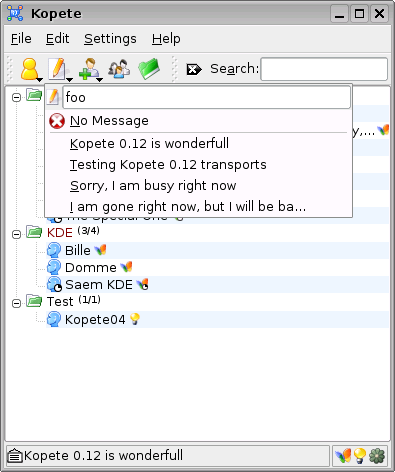Click the MSN butterfly account icon in status bar
Image resolution: width=395 pixels, height=472 pixels.
pos(343,456)
